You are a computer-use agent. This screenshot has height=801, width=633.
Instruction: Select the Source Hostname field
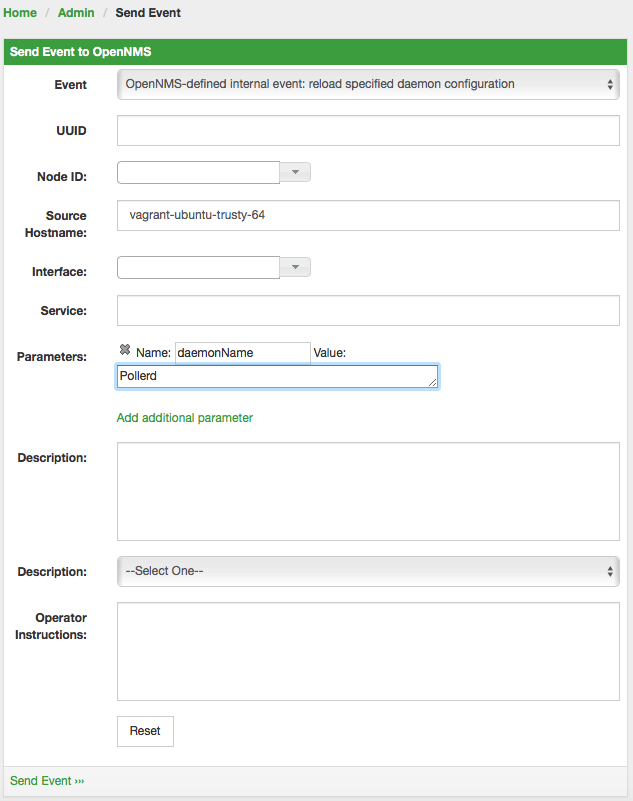(x=368, y=215)
